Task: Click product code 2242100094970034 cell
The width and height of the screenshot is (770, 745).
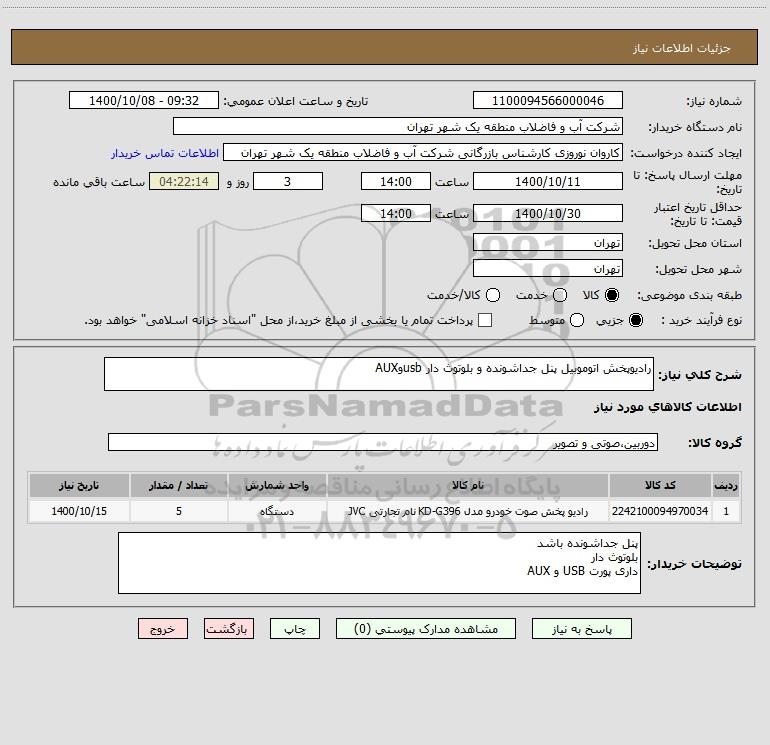Action: click(x=660, y=511)
